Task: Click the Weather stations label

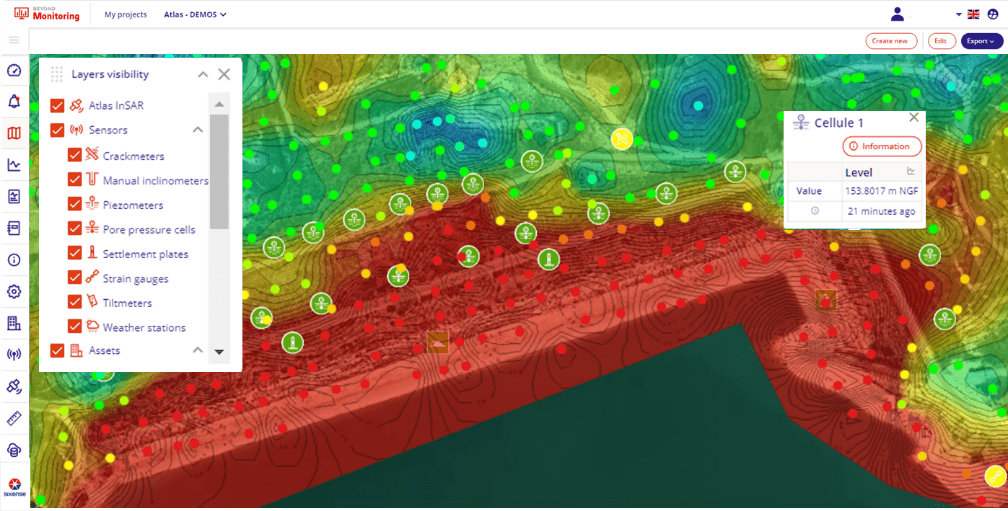Action: click(144, 327)
